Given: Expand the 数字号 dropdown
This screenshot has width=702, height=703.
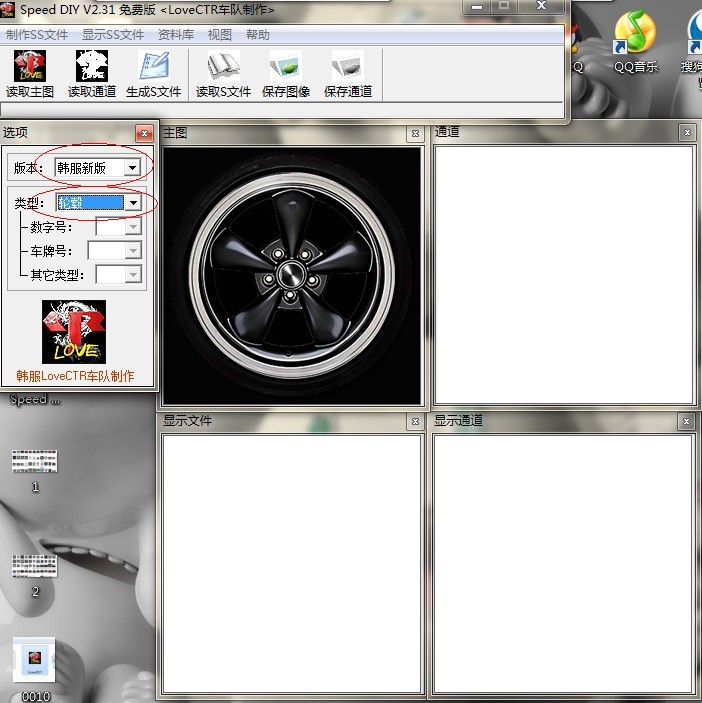Looking at the screenshot, I should pyautogui.click(x=133, y=227).
